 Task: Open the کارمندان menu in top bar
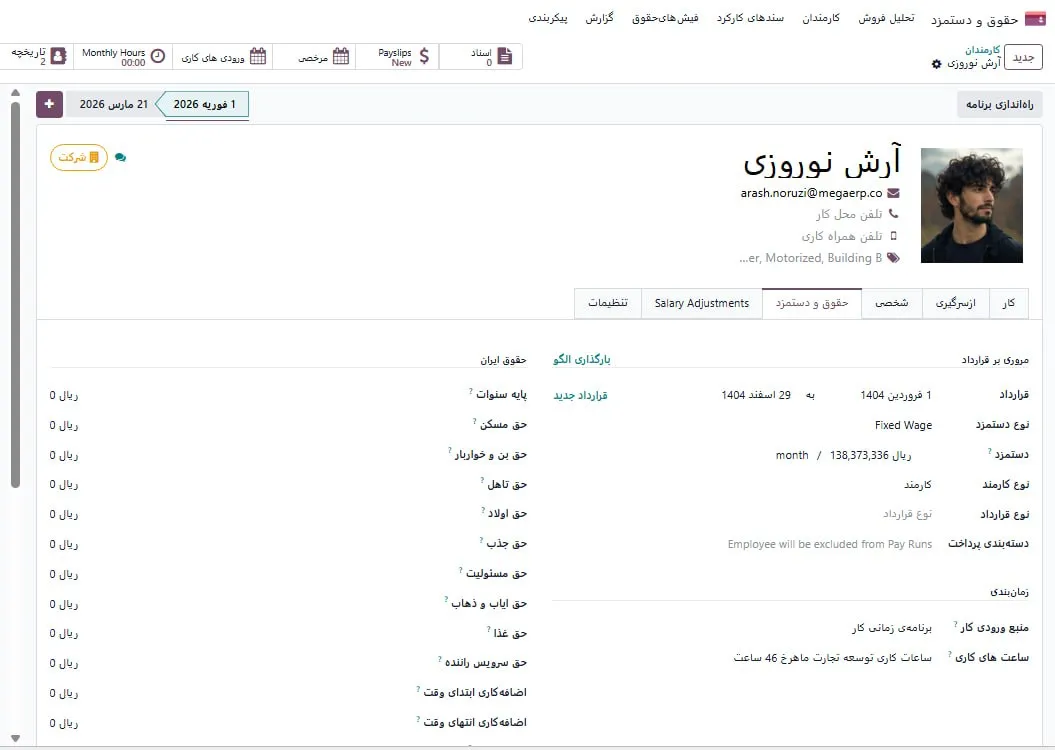[821, 18]
